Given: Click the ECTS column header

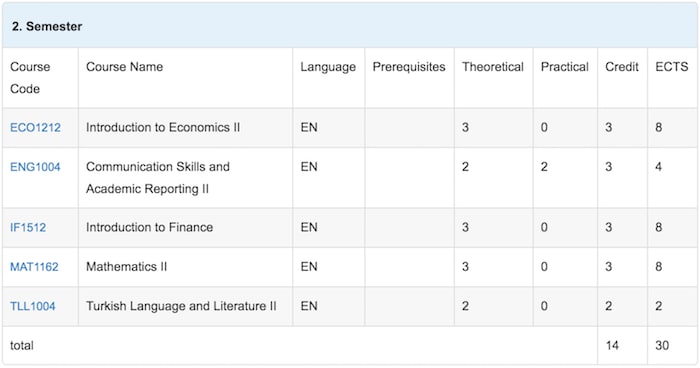Looking at the screenshot, I should point(672,67).
